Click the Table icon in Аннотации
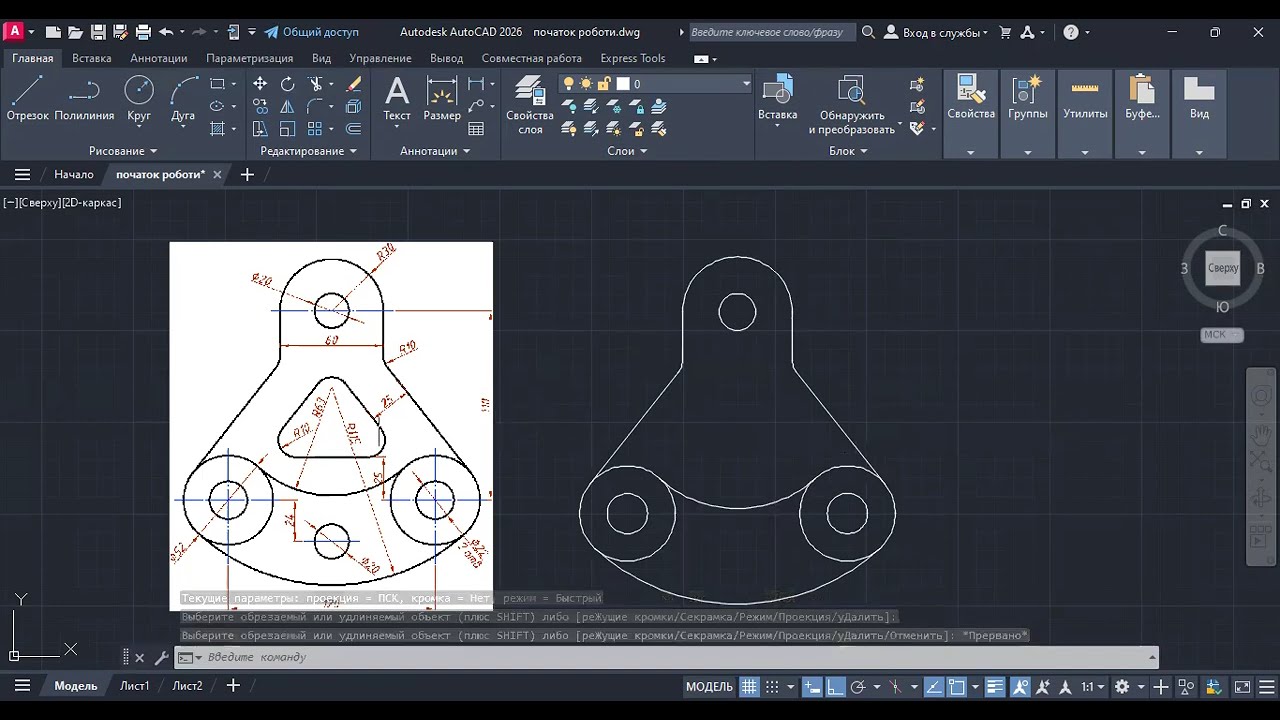Image resolution: width=1280 pixels, height=720 pixels. [476, 129]
